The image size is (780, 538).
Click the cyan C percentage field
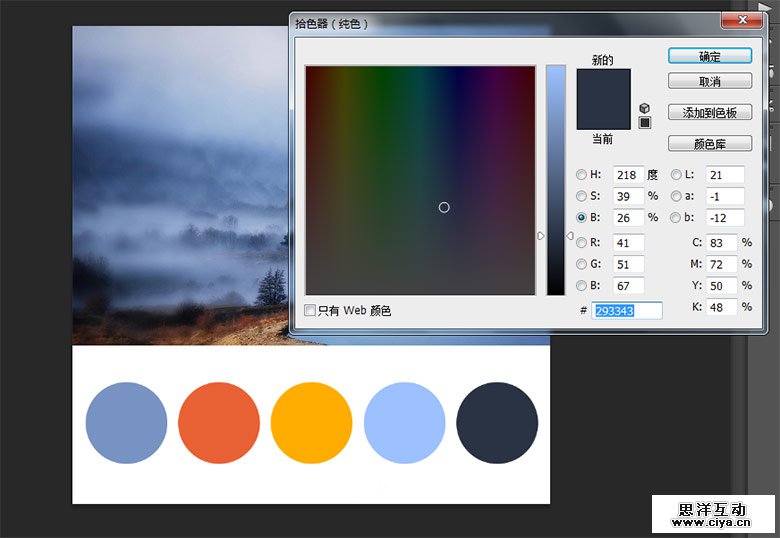pos(721,243)
